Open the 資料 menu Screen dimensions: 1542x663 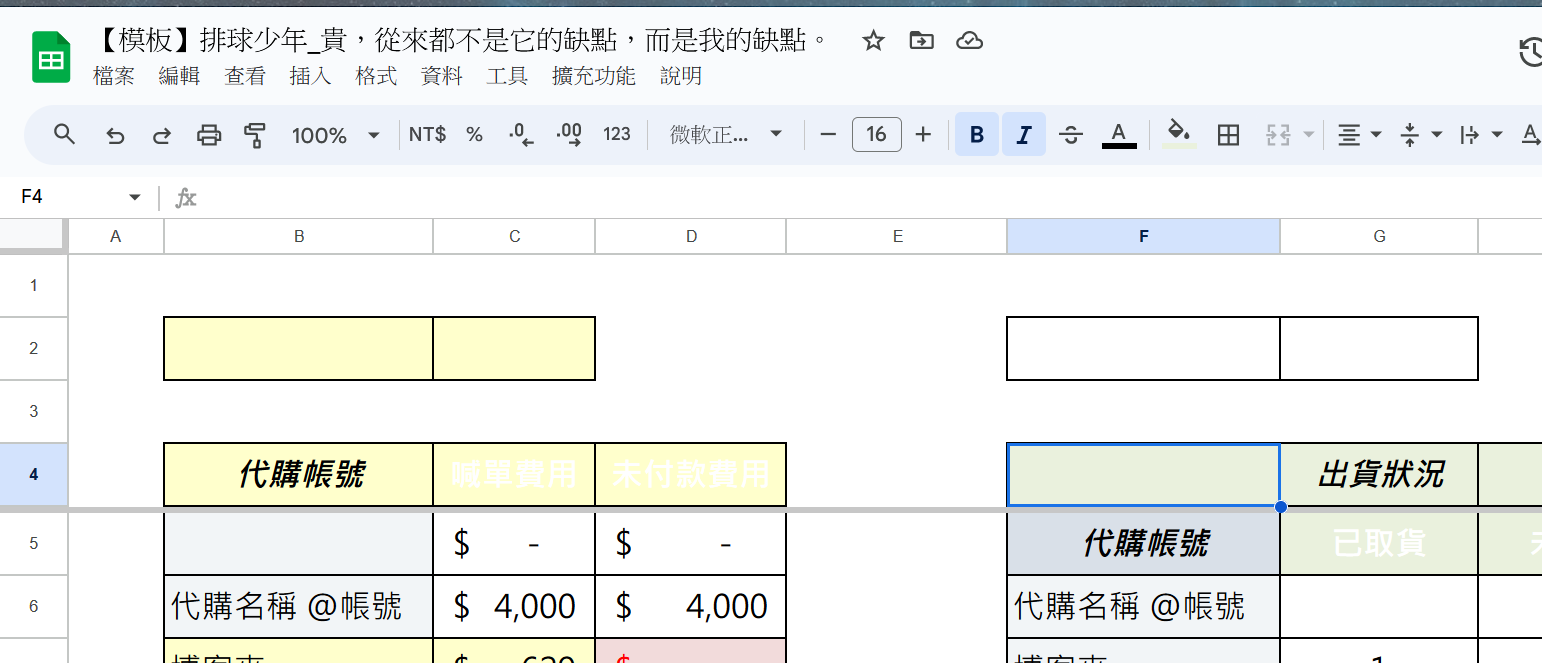[x=442, y=76]
